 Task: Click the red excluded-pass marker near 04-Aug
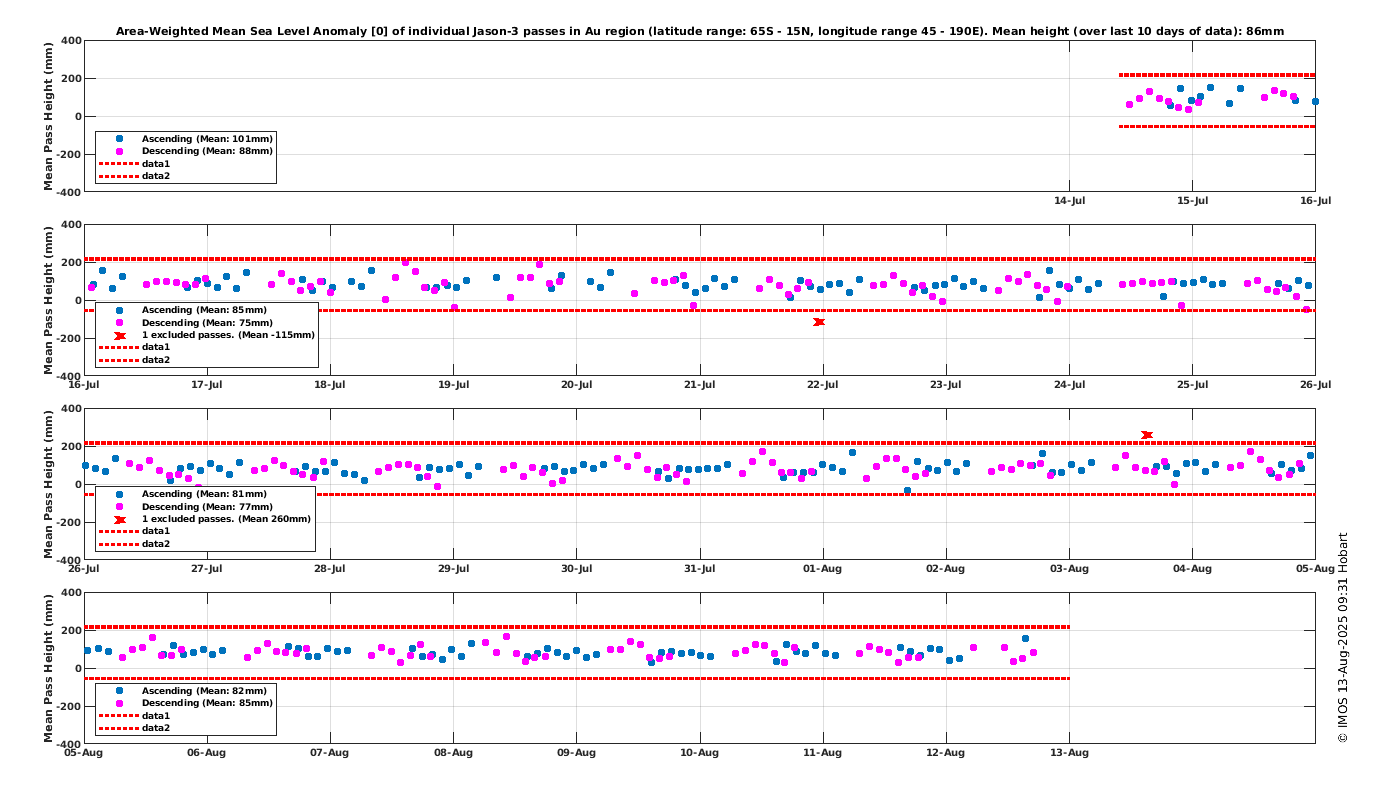[x=1147, y=435]
